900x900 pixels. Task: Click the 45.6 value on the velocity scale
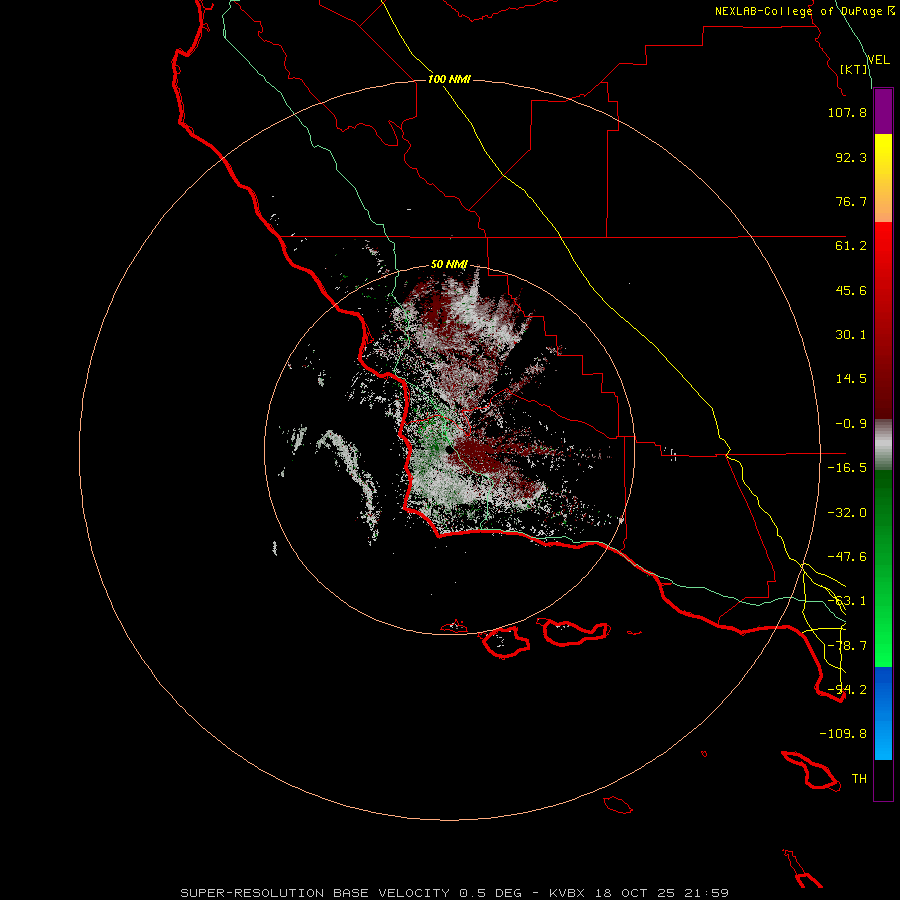tap(851, 290)
